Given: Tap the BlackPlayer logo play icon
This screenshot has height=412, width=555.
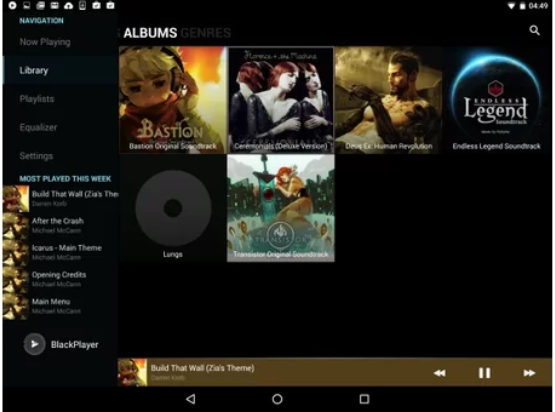Looking at the screenshot, I should [34, 344].
